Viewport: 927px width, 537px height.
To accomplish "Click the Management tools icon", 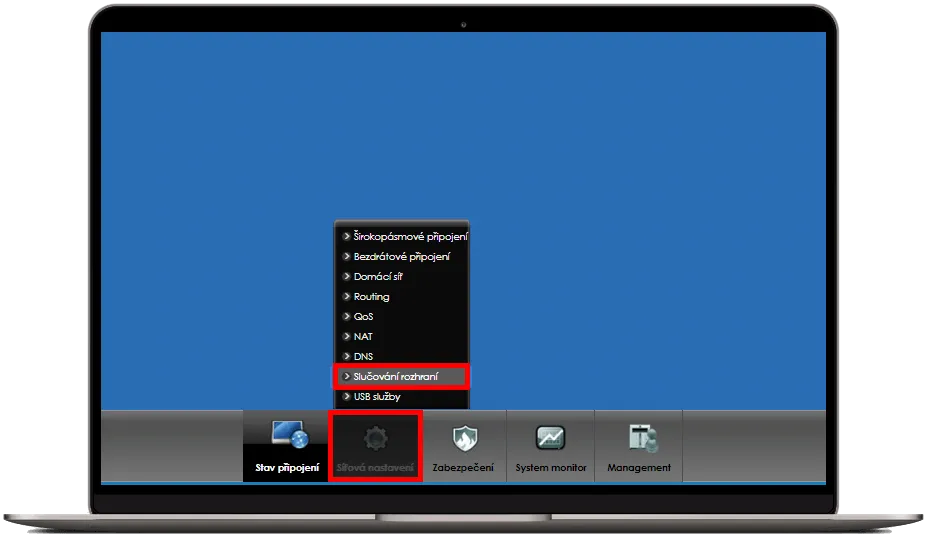I will (639, 438).
